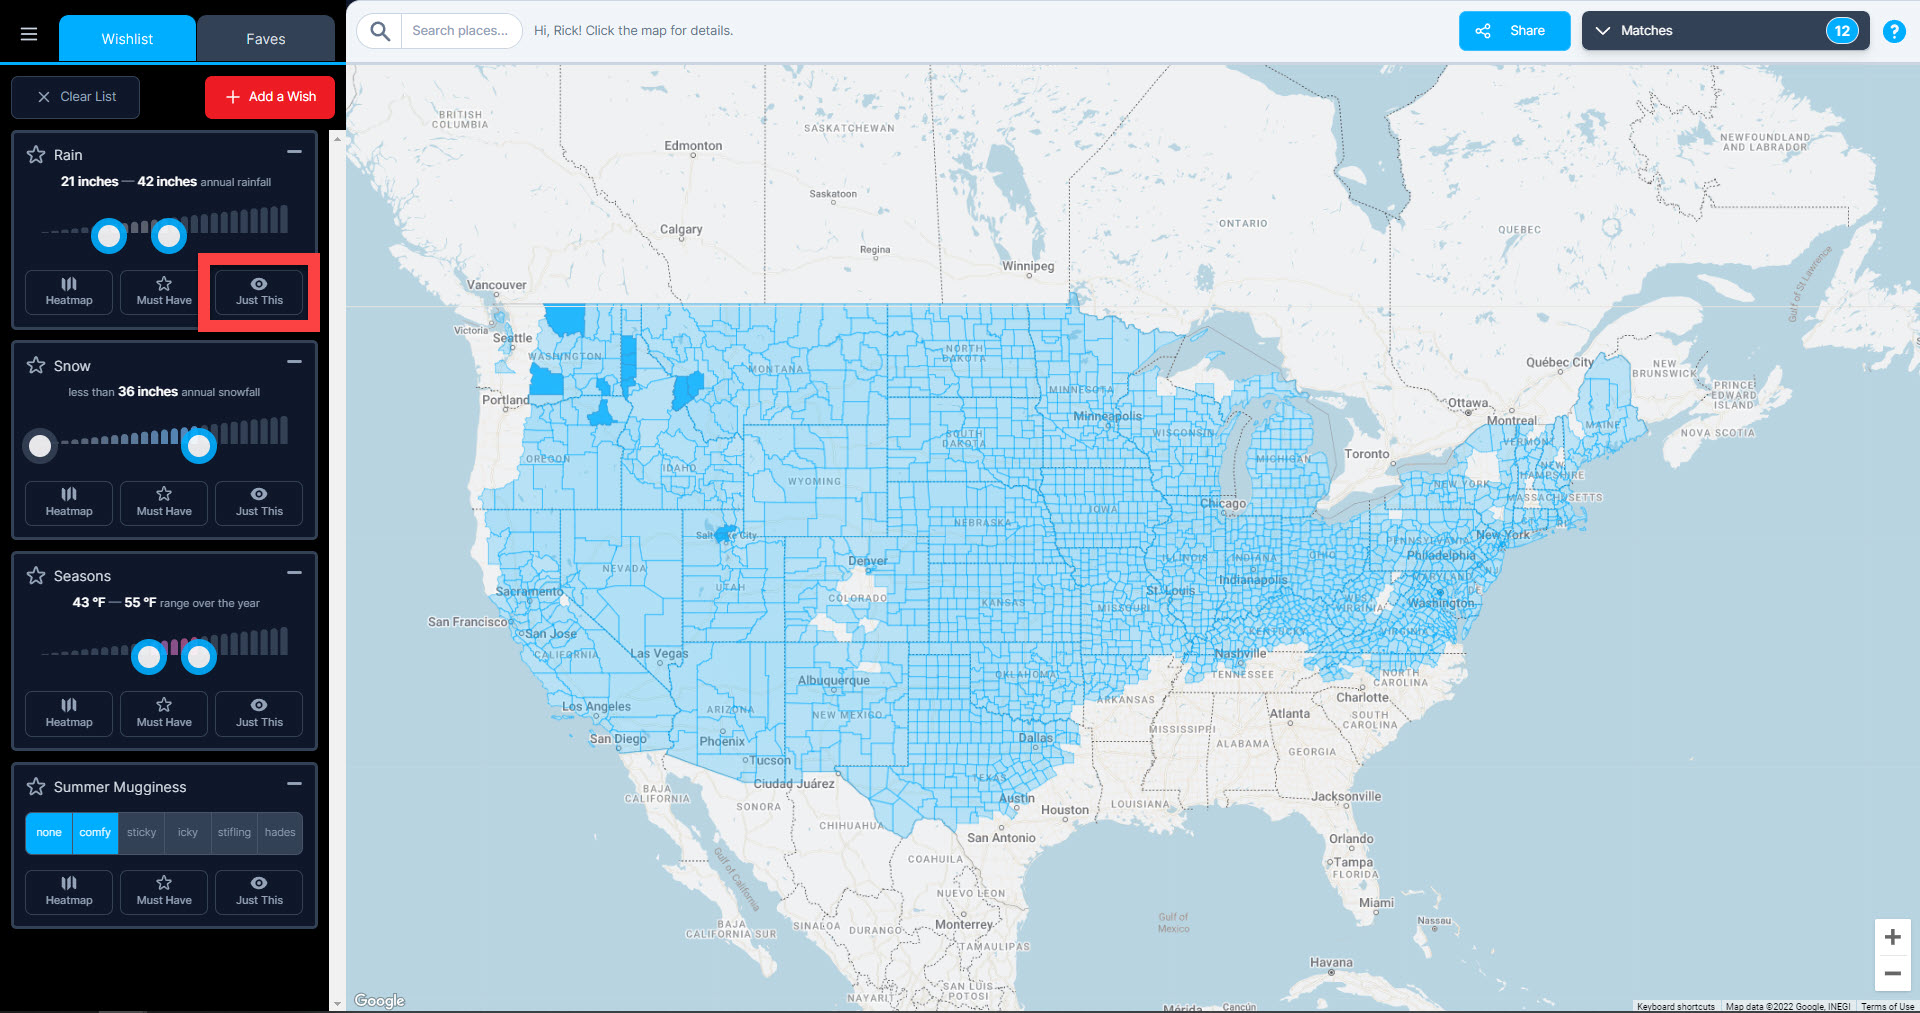Select the sticky mugginess level
This screenshot has height=1013, width=1920.
click(141, 832)
